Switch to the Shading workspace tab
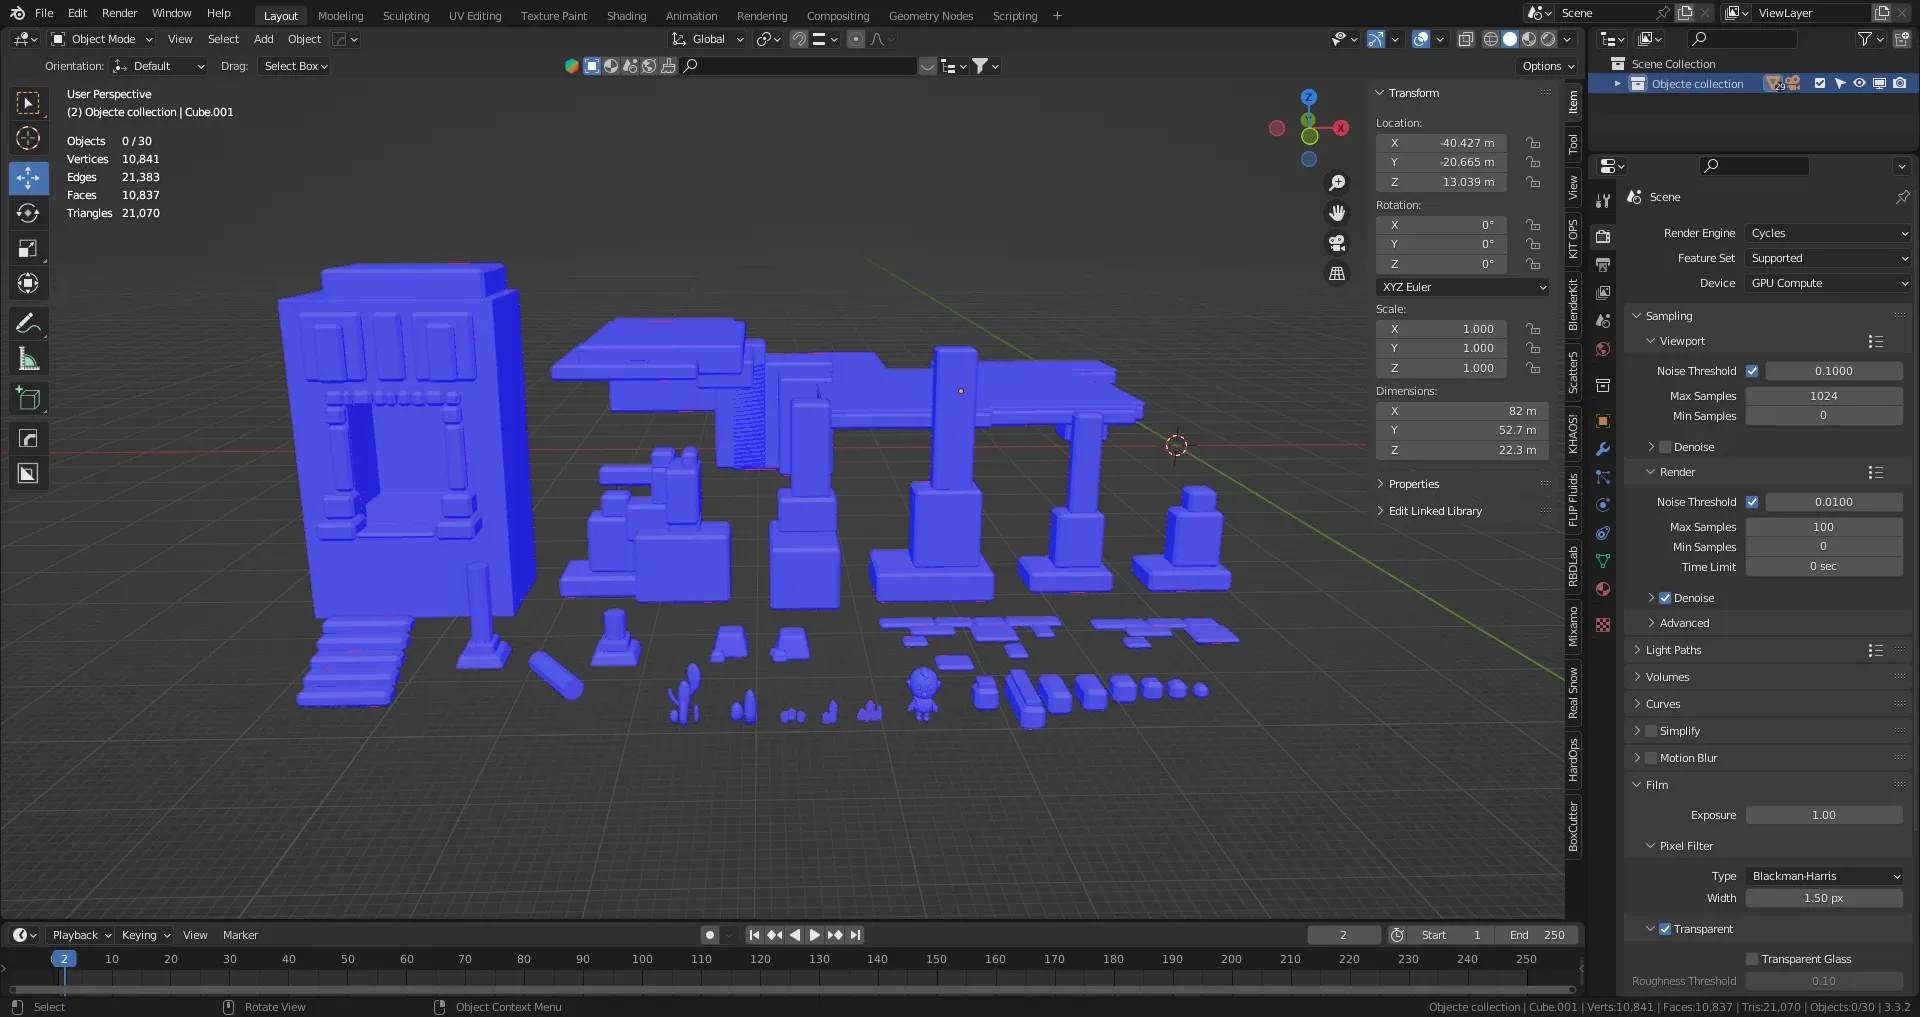The width and height of the screenshot is (1920, 1017). coord(626,15)
